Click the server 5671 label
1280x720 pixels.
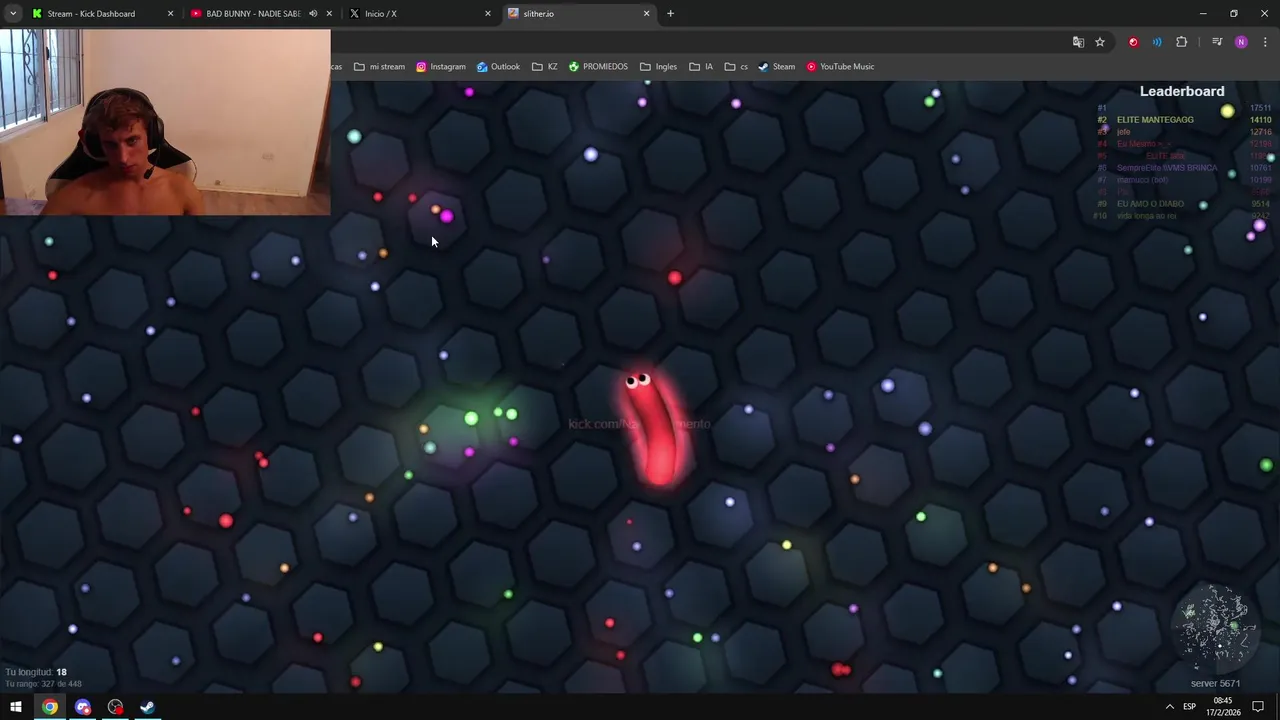(x=1215, y=684)
